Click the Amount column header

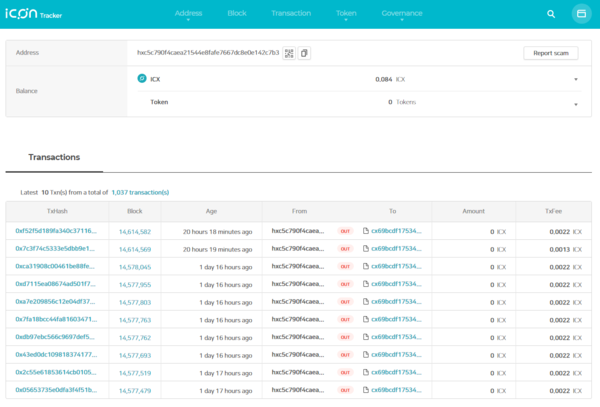(x=473, y=211)
